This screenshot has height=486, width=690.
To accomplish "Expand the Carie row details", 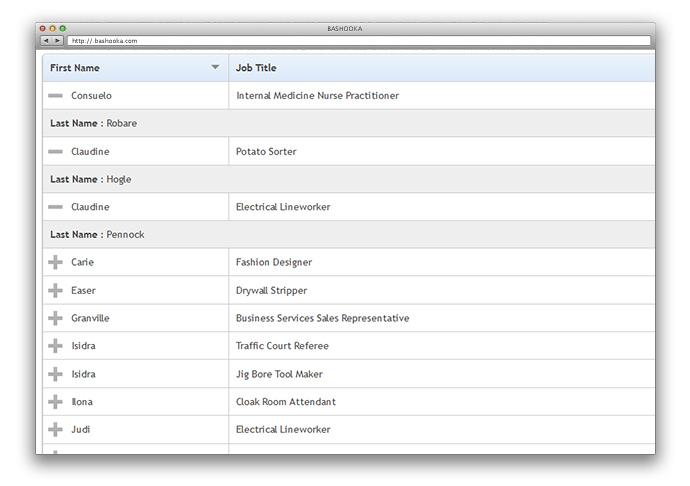I will 55,262.
